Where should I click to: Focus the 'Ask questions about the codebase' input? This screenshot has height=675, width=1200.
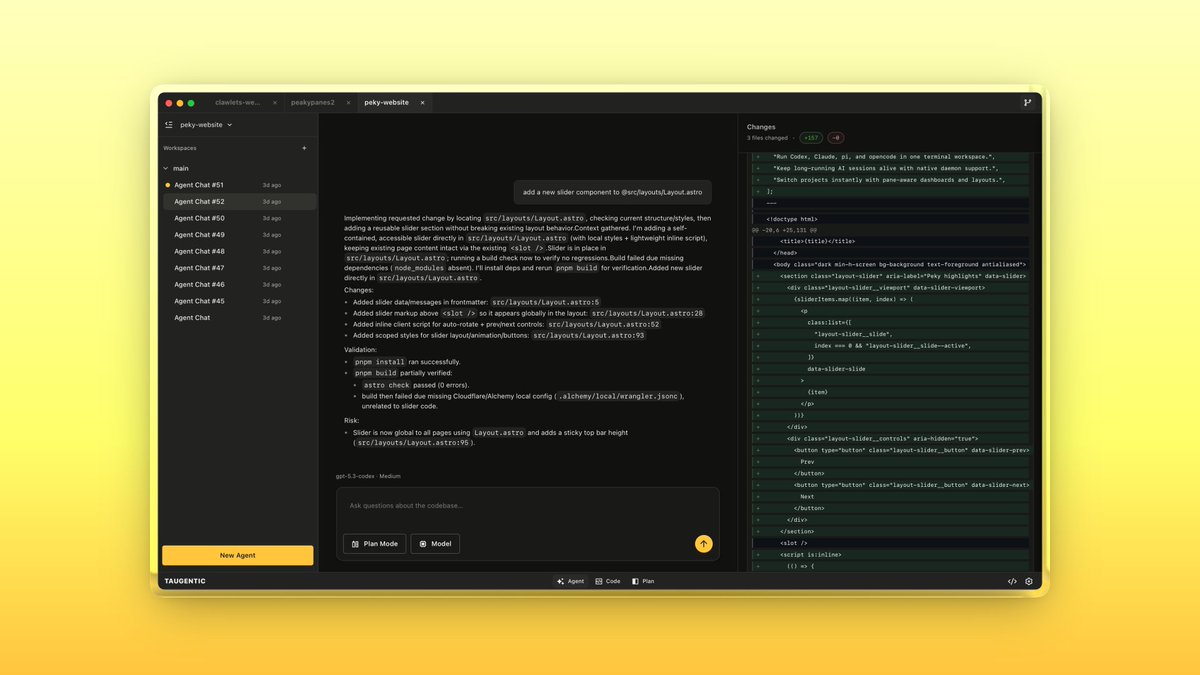tap(527, 506)
